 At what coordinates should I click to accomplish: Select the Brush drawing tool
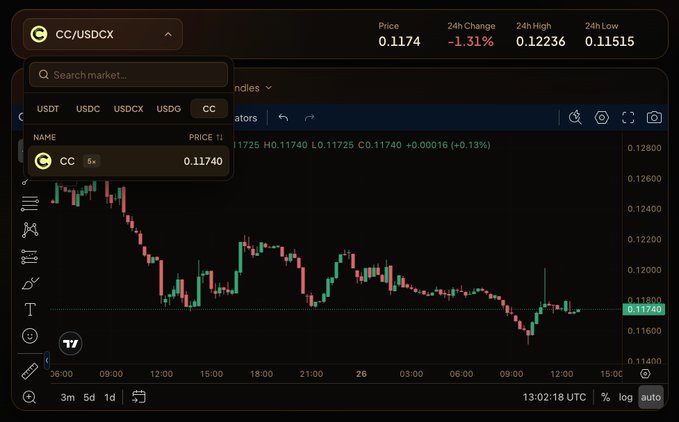tap(30, 283)
